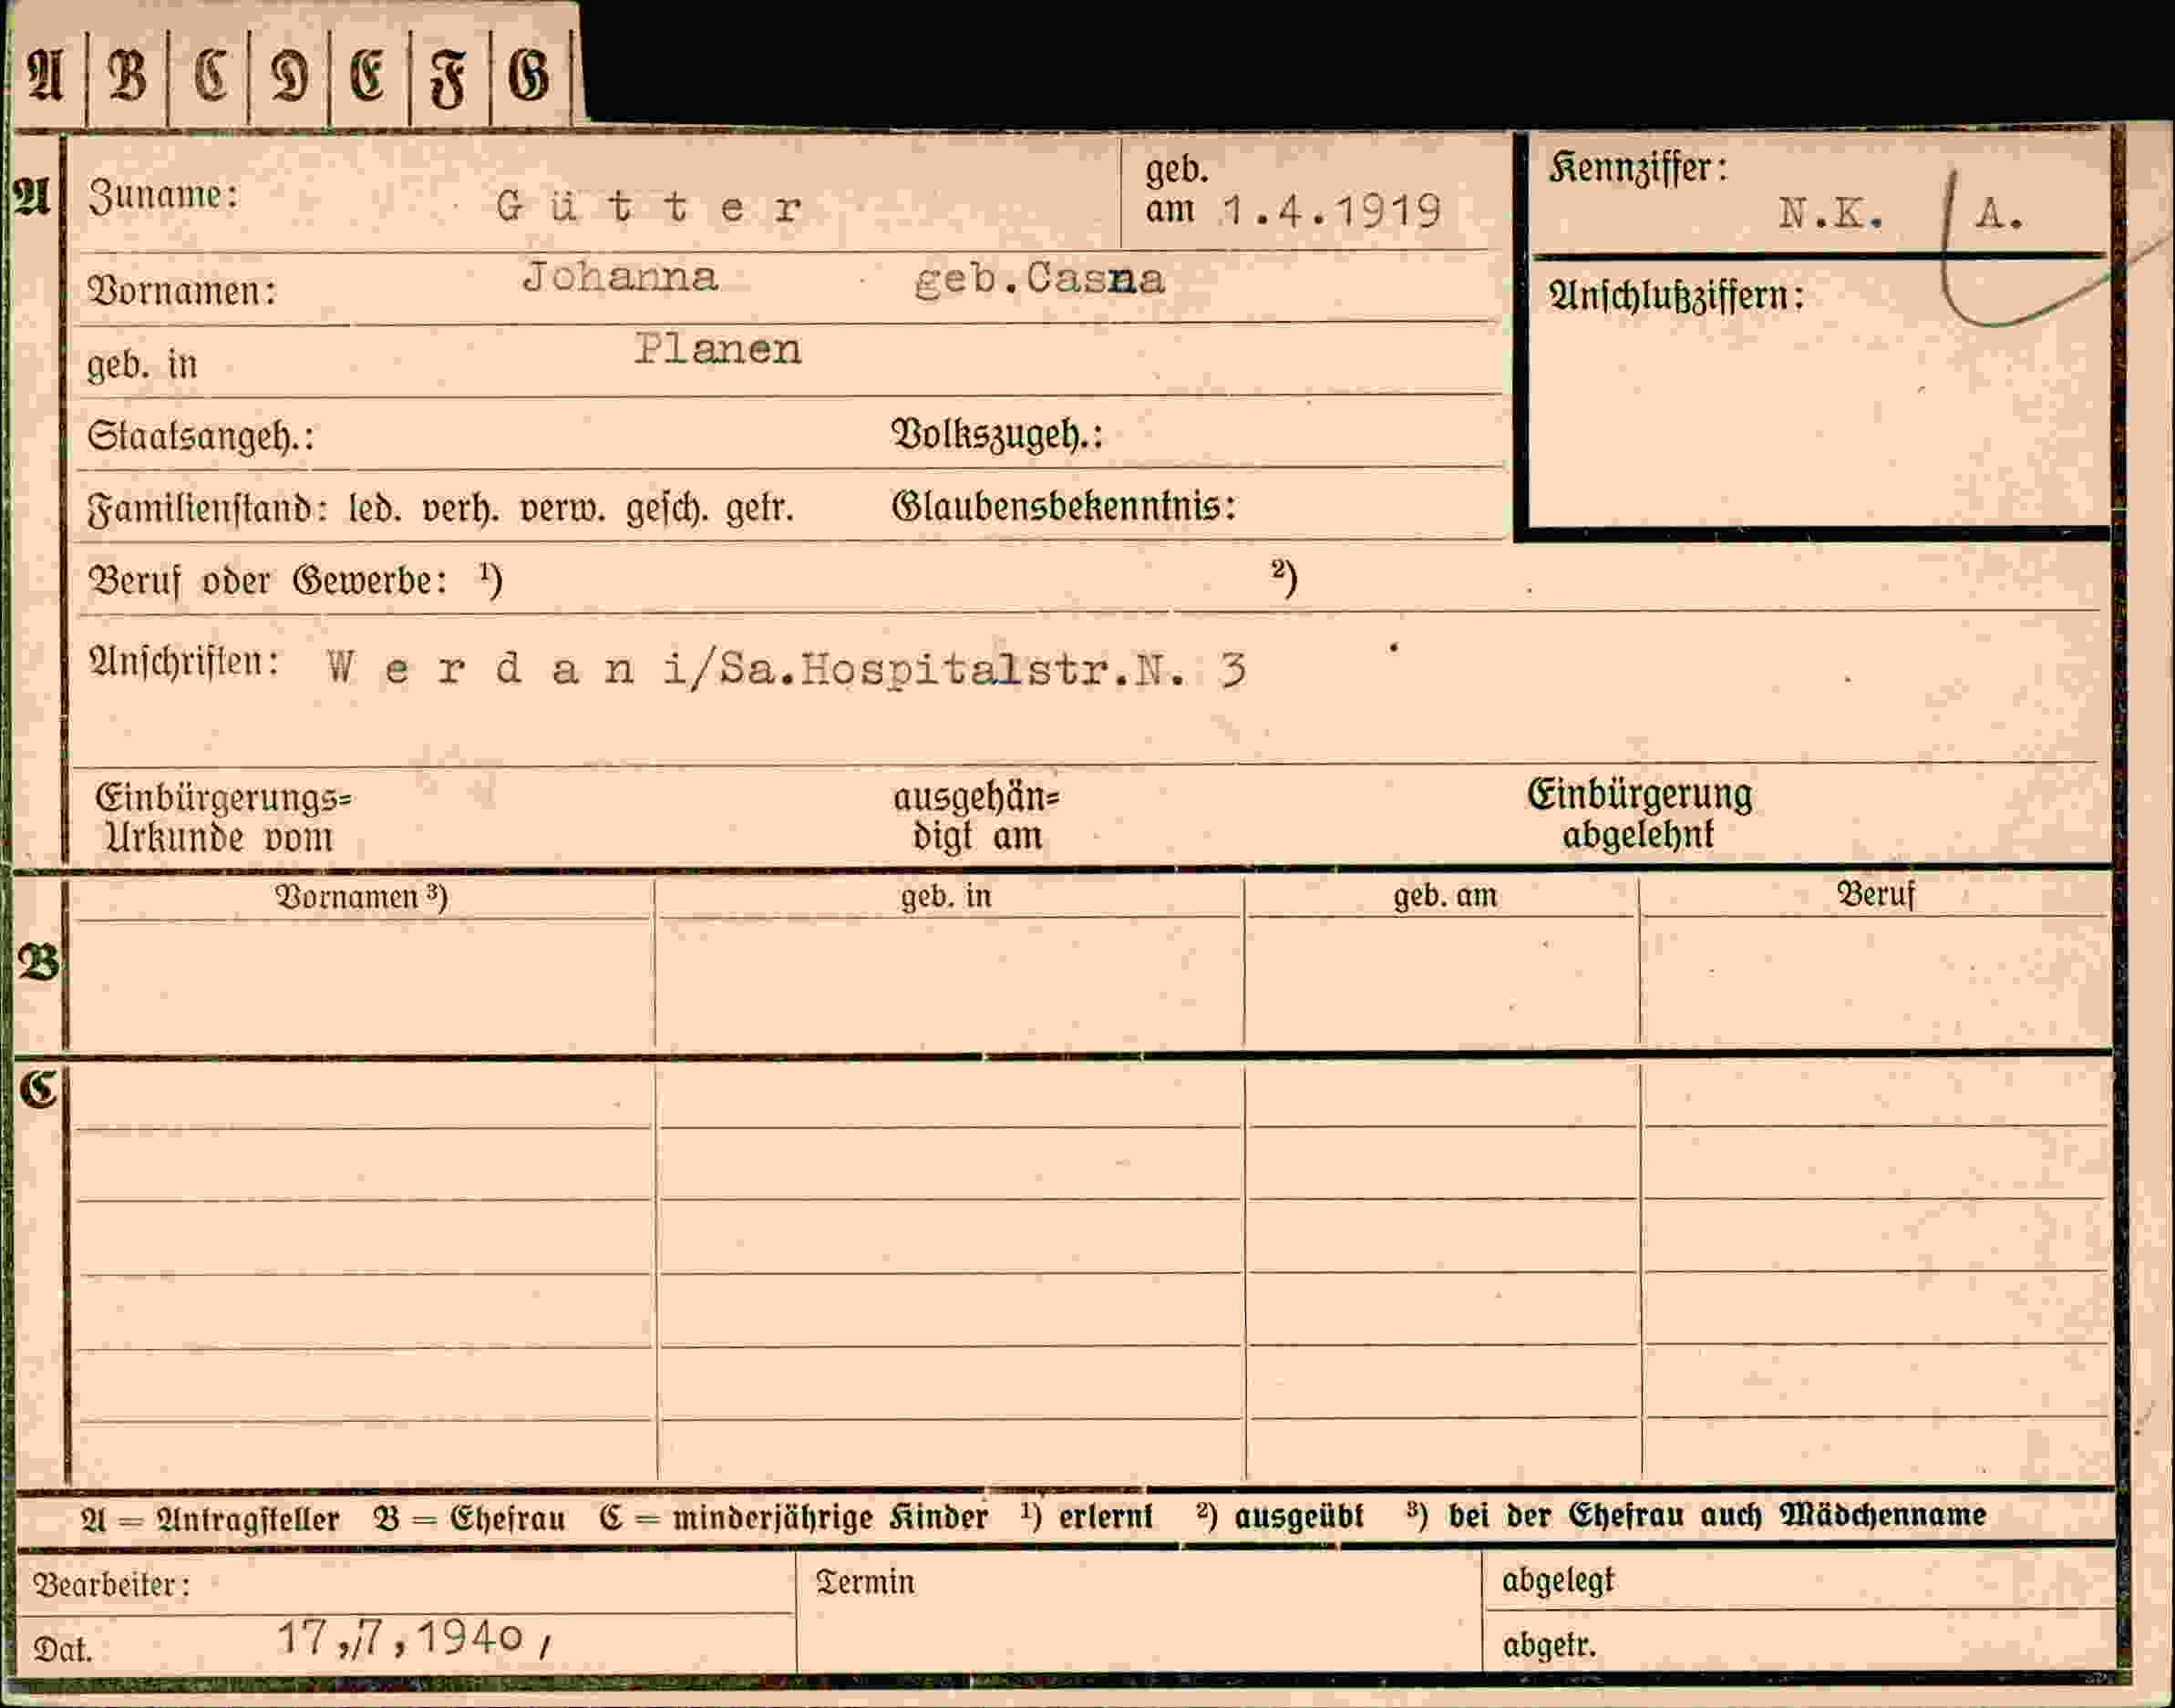
Task: Select index tab letter D
Action: [x=290, y=77]
